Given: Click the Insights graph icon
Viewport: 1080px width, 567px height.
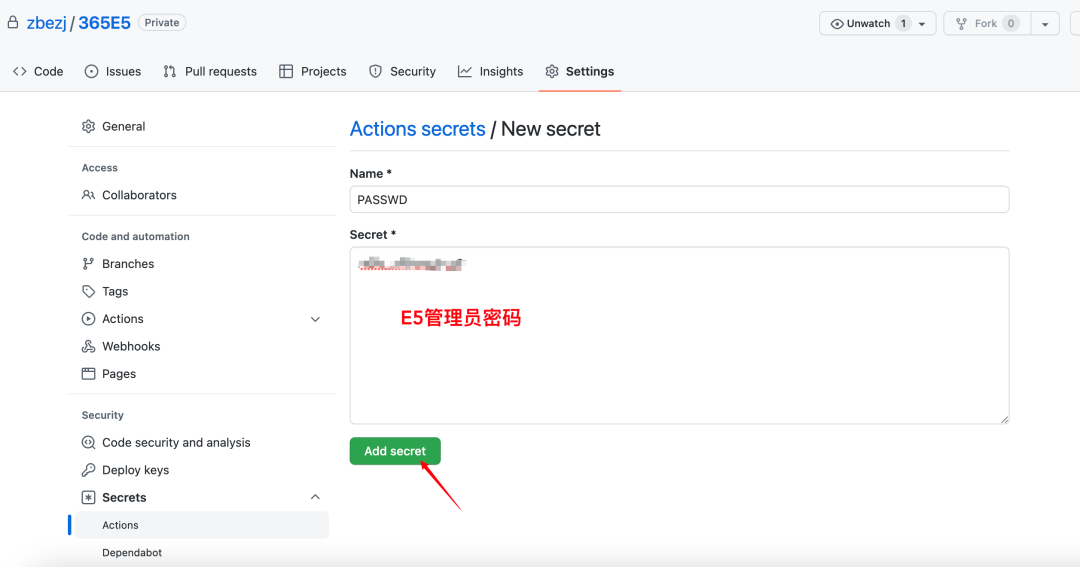Looking at the screenshot, I should tap(465, 72).
